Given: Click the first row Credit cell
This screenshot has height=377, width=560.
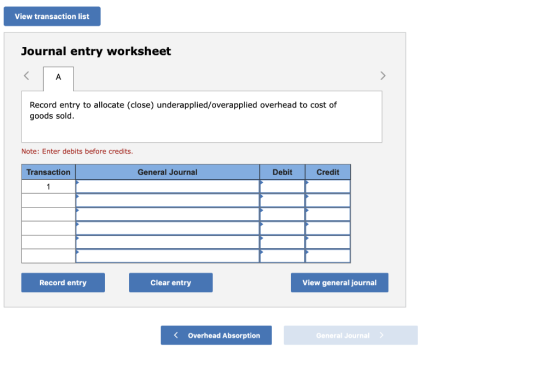Looking at the screenshot, I should [x=328, y=186].
